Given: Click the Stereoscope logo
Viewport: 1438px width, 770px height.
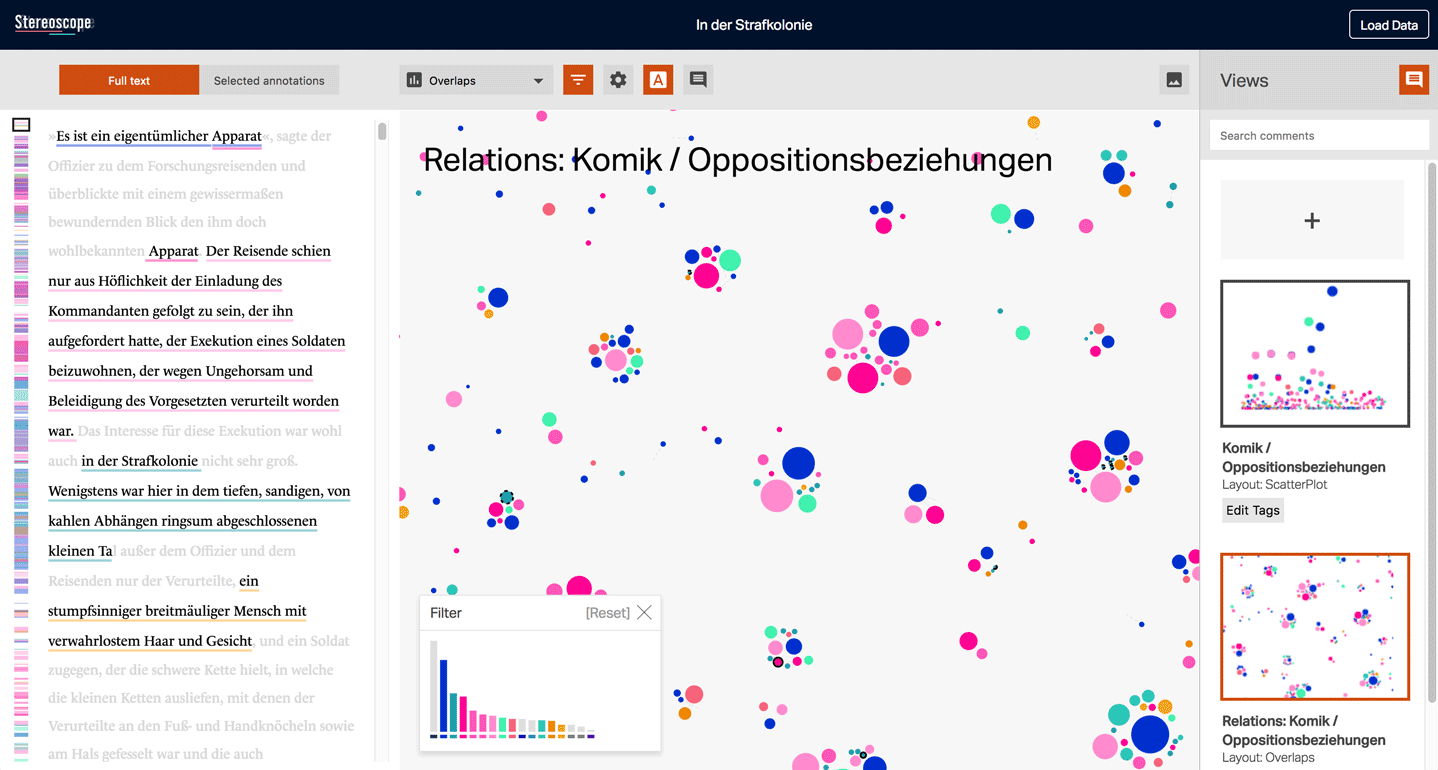Looking at the screenshot, I should coord(53,24).
